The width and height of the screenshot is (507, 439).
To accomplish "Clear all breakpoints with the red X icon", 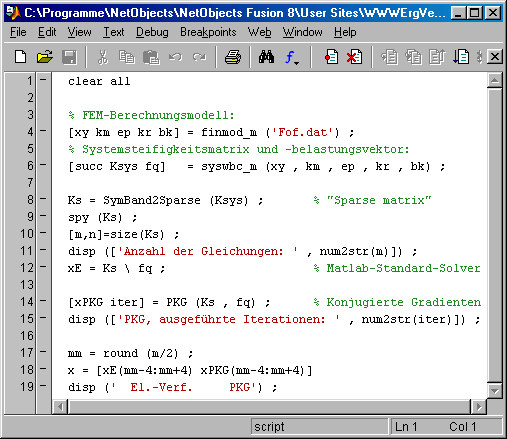I will pyautogui.click(x=354, y=57).
